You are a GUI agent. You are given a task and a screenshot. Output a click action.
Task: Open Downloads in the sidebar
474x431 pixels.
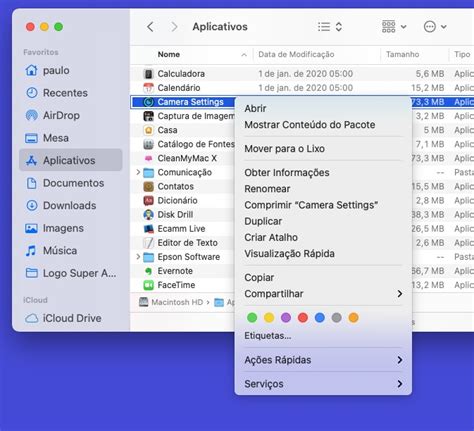pyautogui.click(x=71, y=205)
